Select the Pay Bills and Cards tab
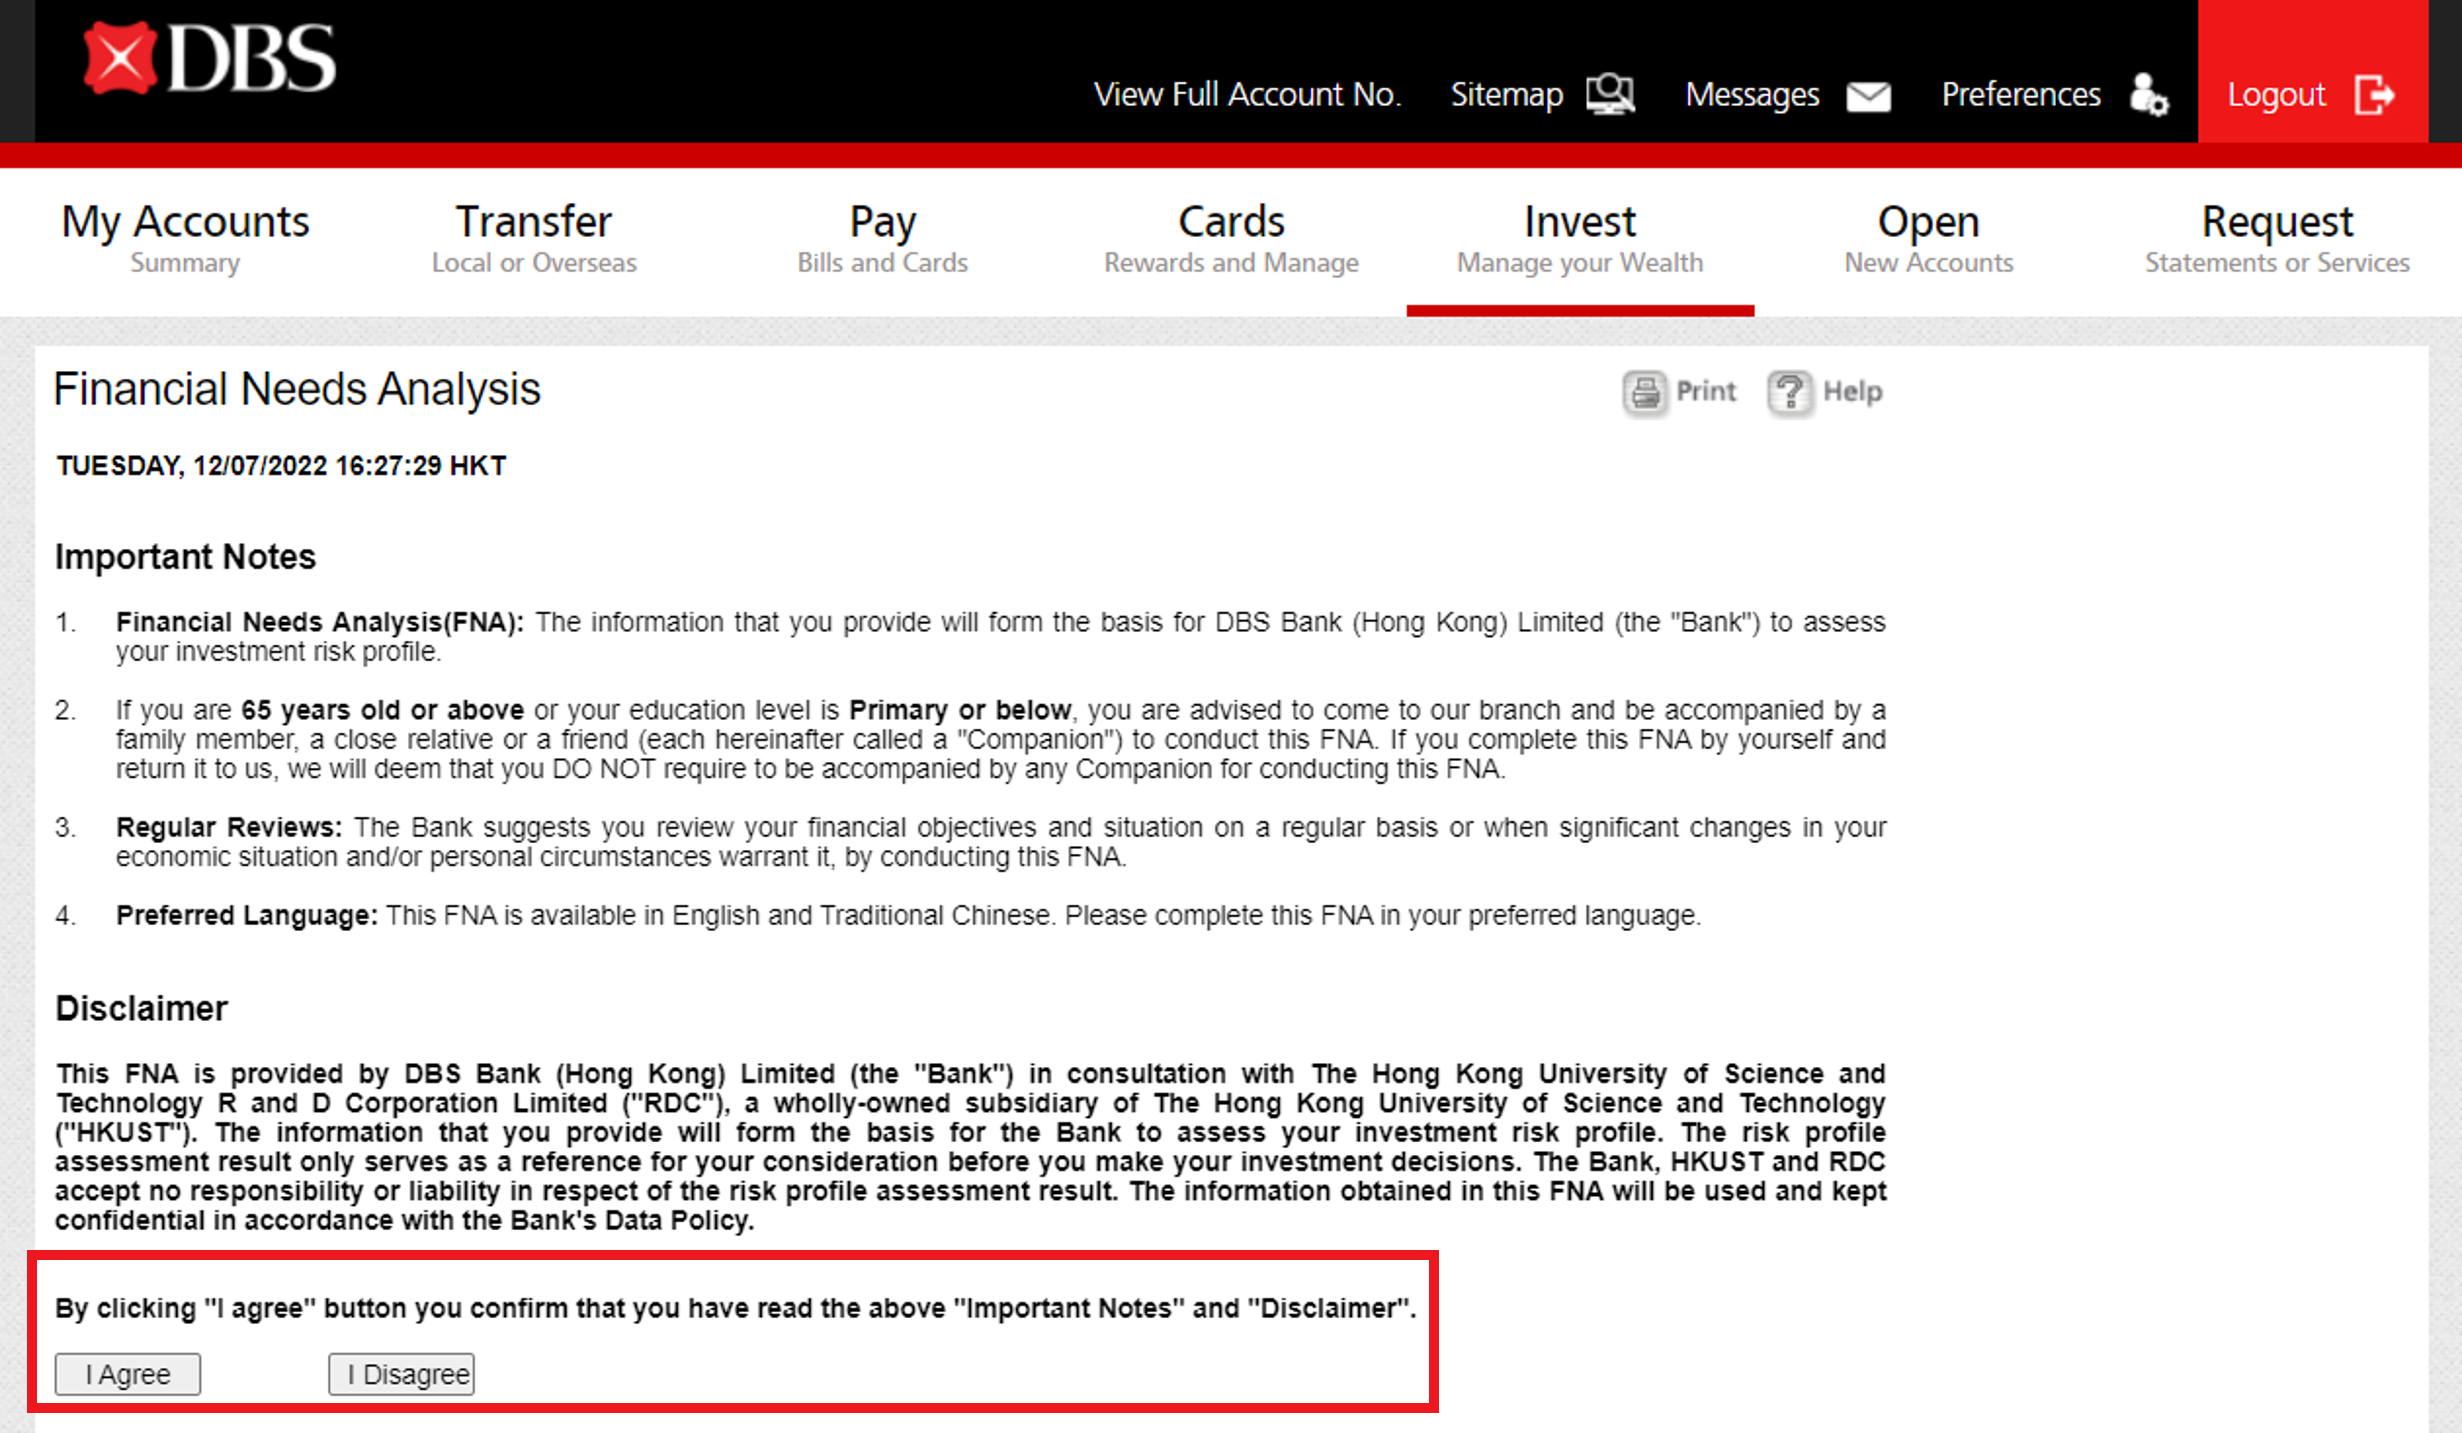2462x1433 pixels. (882, 238)
